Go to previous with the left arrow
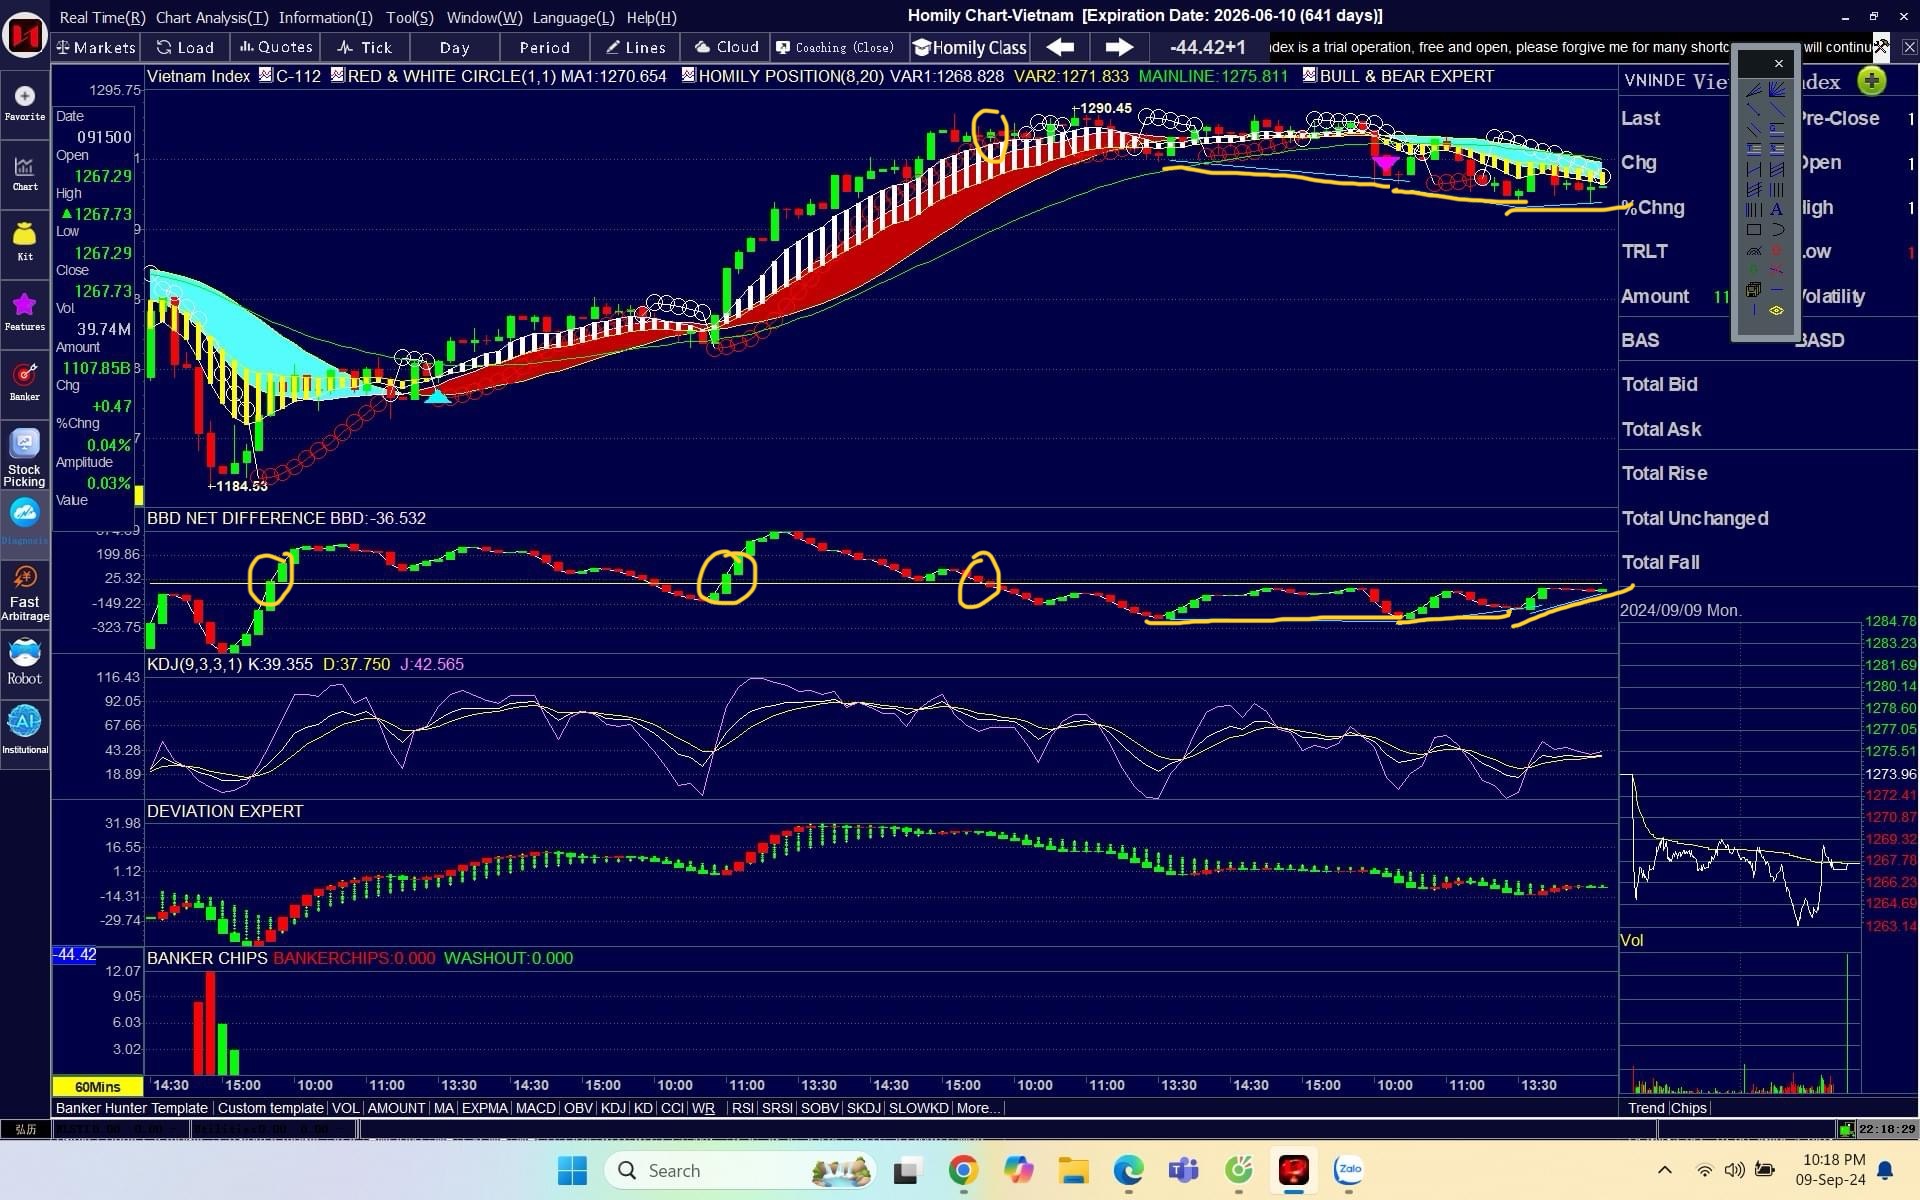 (x=1060, y=47)
